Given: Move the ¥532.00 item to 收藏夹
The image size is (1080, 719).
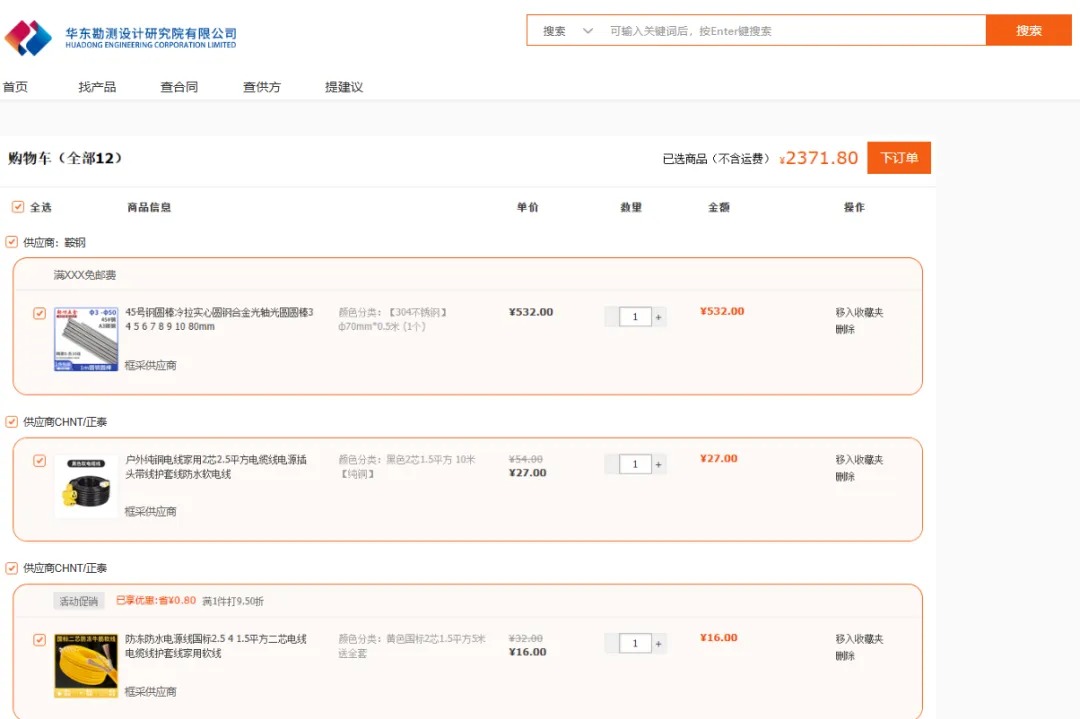Looking at the screenshot, I should [859, 312].
